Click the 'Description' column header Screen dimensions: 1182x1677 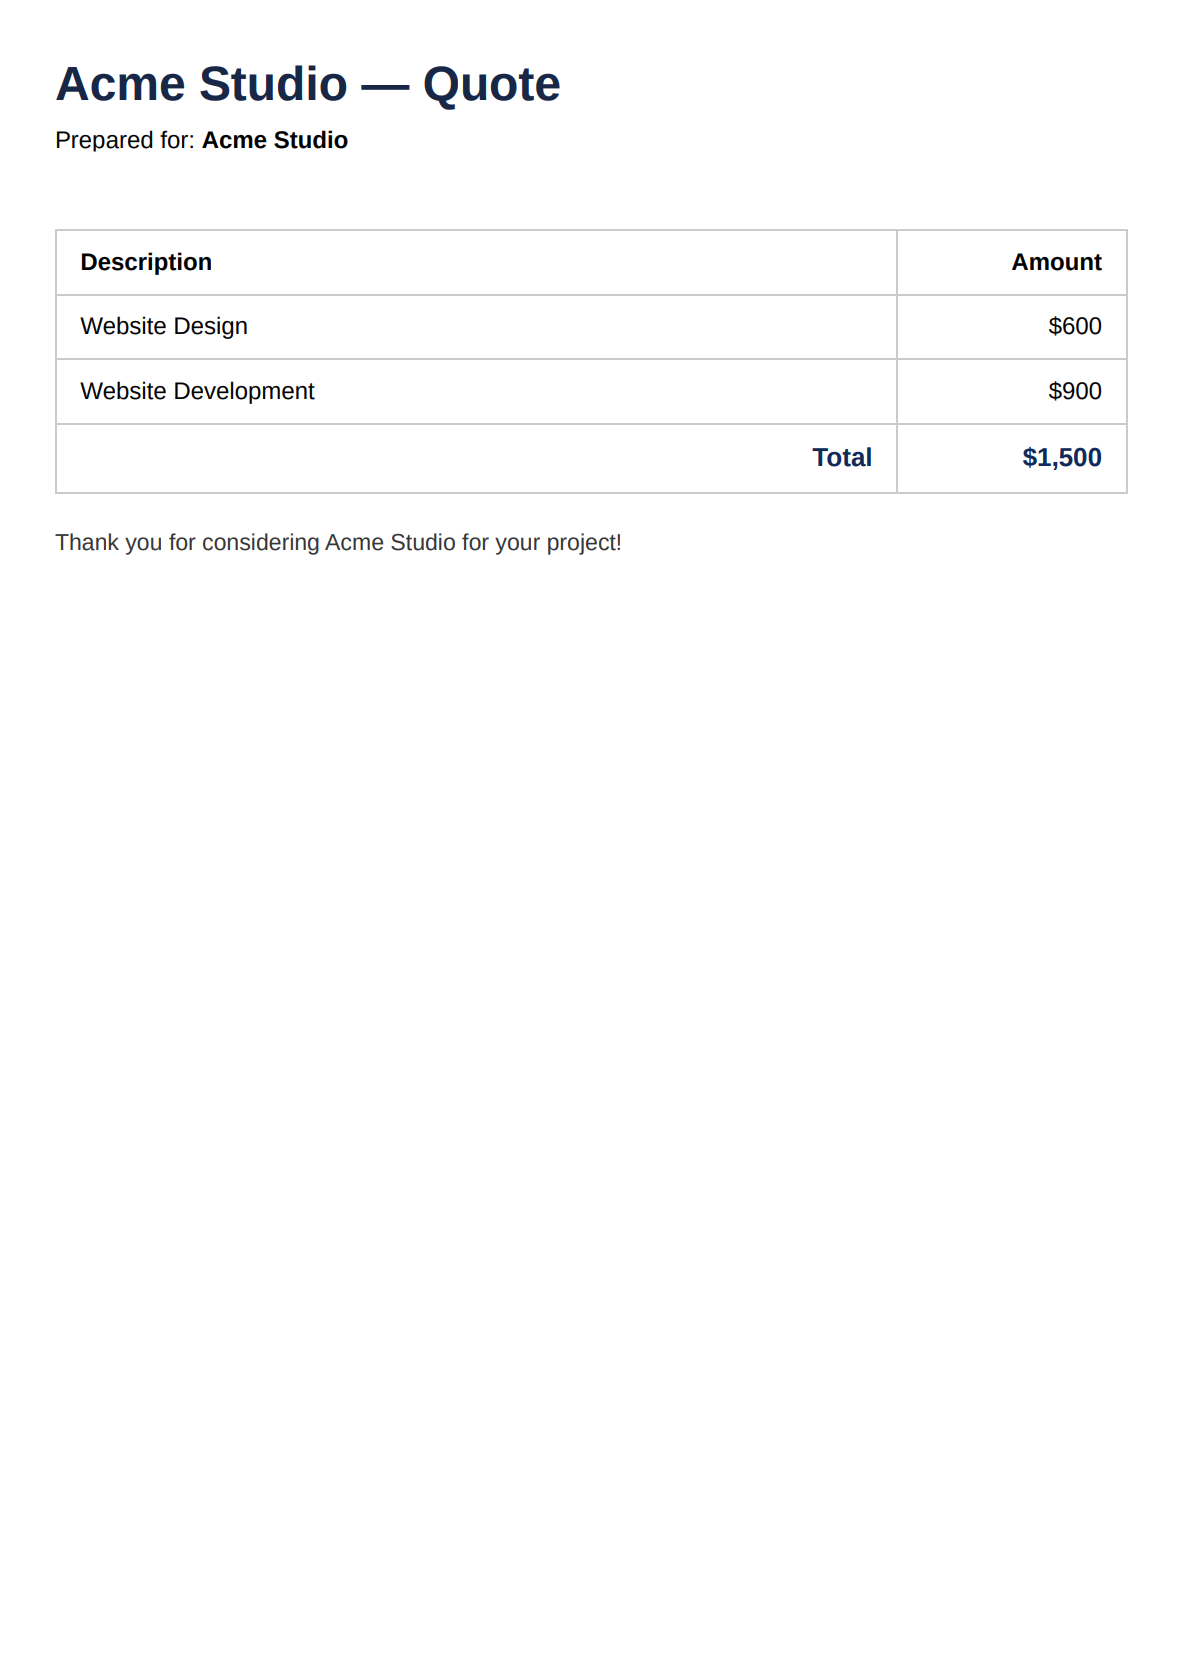(146, 262)
